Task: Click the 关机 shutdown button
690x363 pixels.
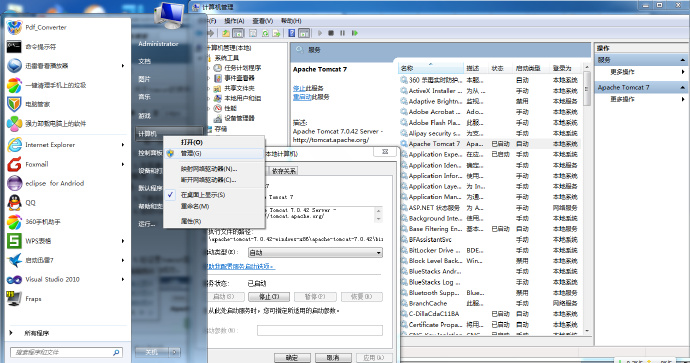Action: pos(152,352)
